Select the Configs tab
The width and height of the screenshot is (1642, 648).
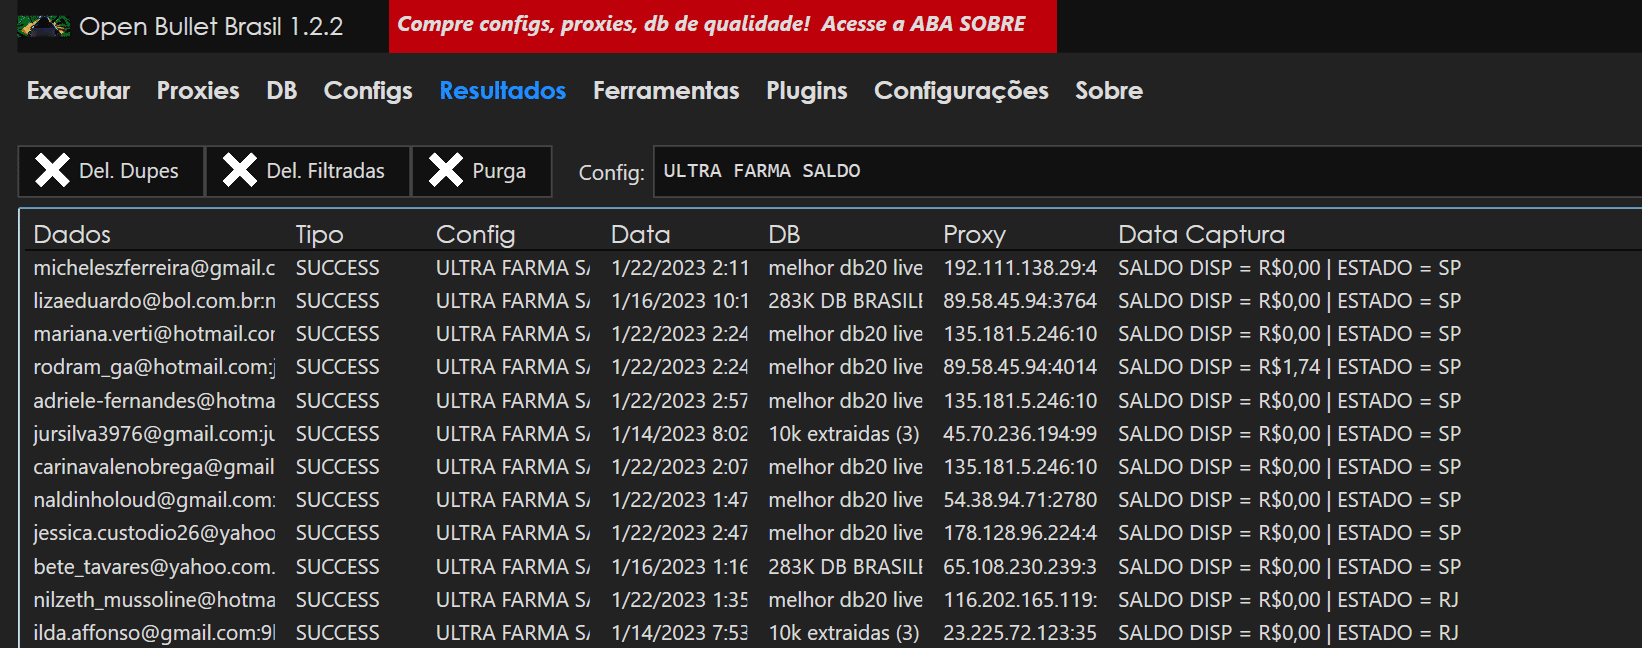click(x=368, y=91)
